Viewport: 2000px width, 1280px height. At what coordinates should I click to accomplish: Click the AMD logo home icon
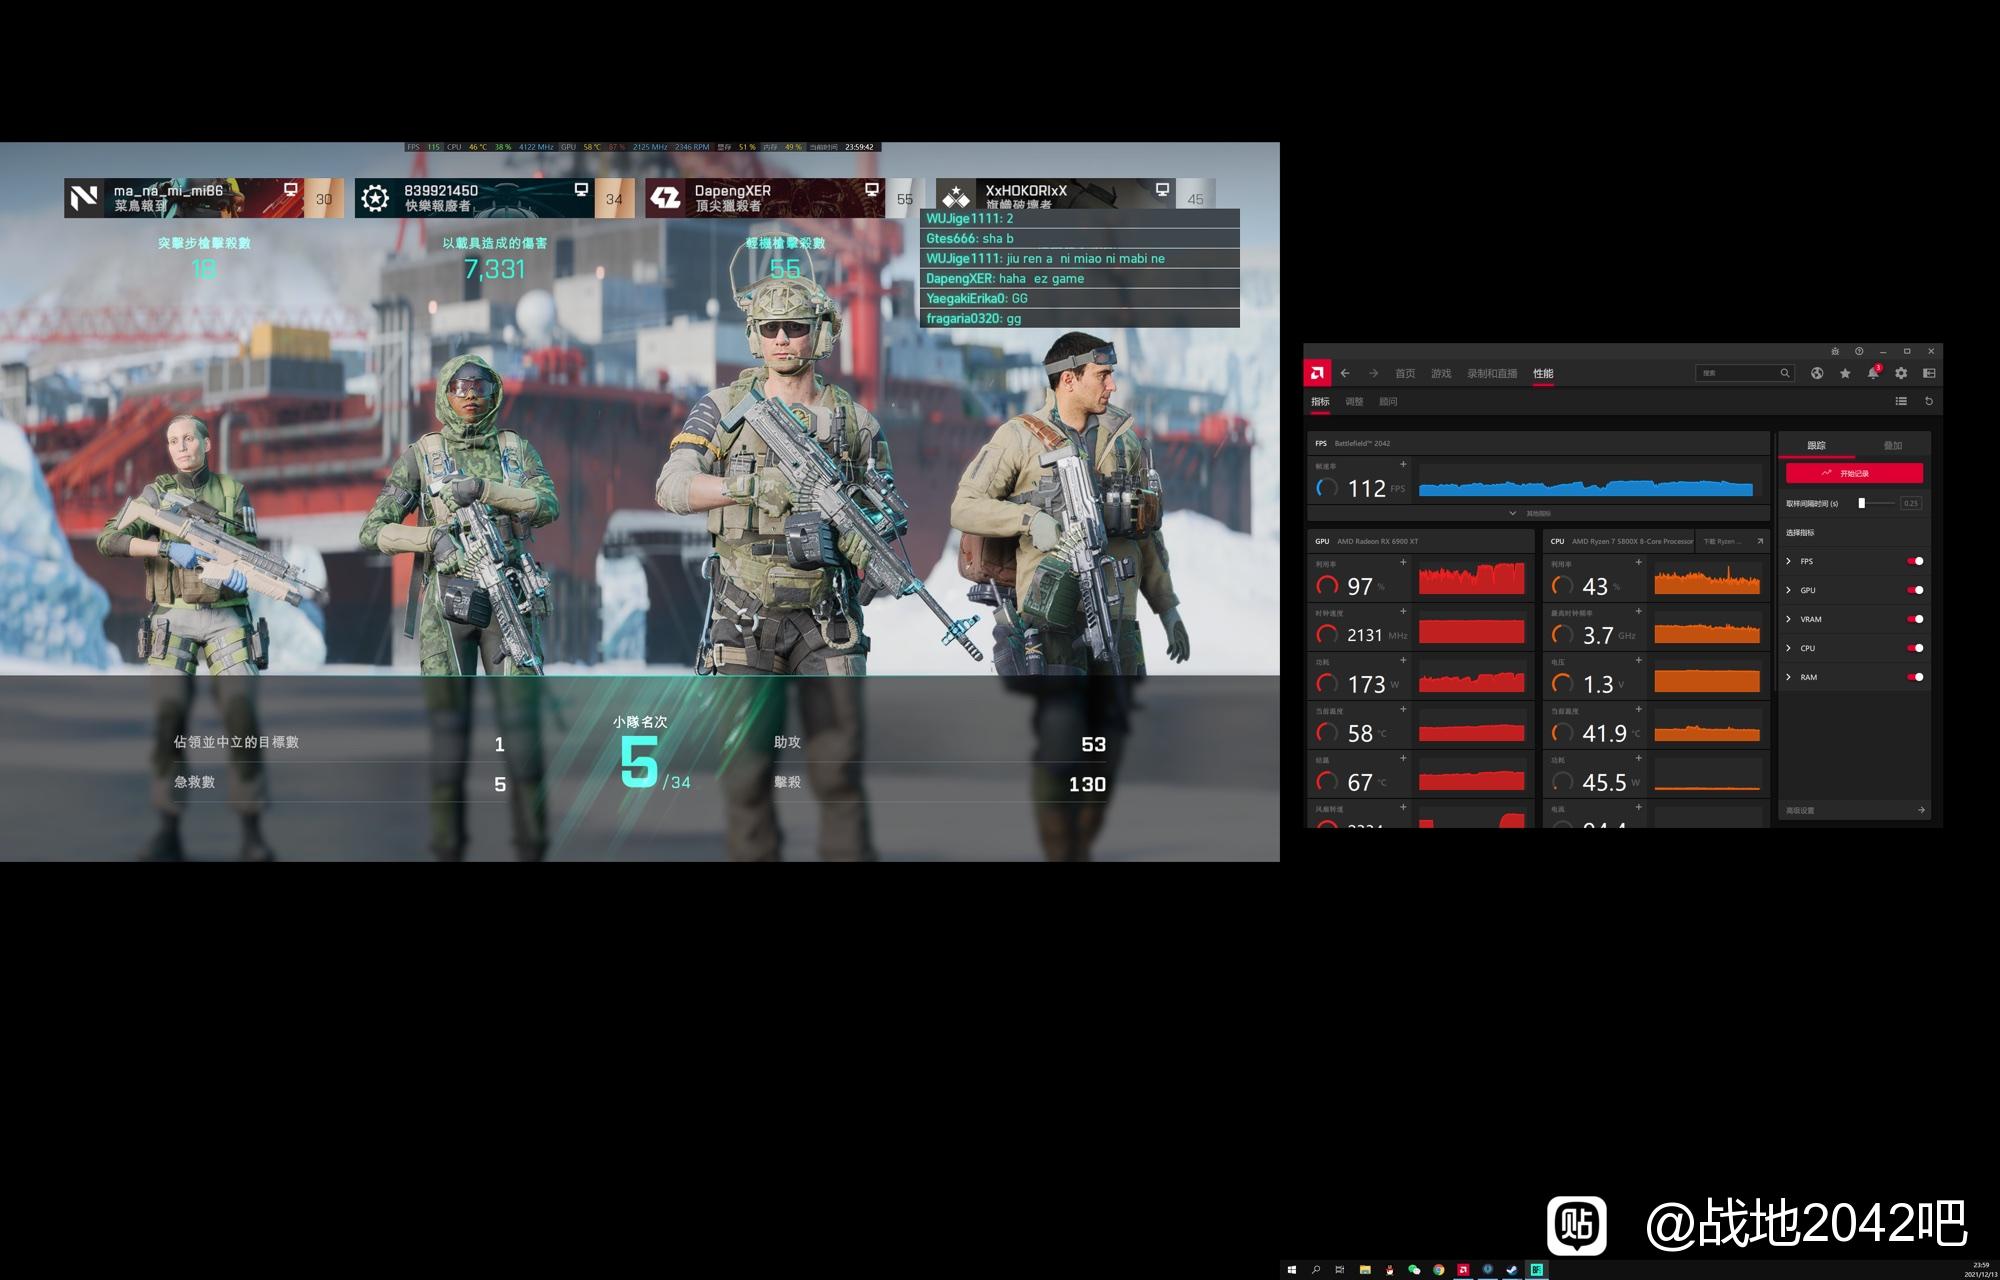pyautogui.click(x=1317, y=373)
